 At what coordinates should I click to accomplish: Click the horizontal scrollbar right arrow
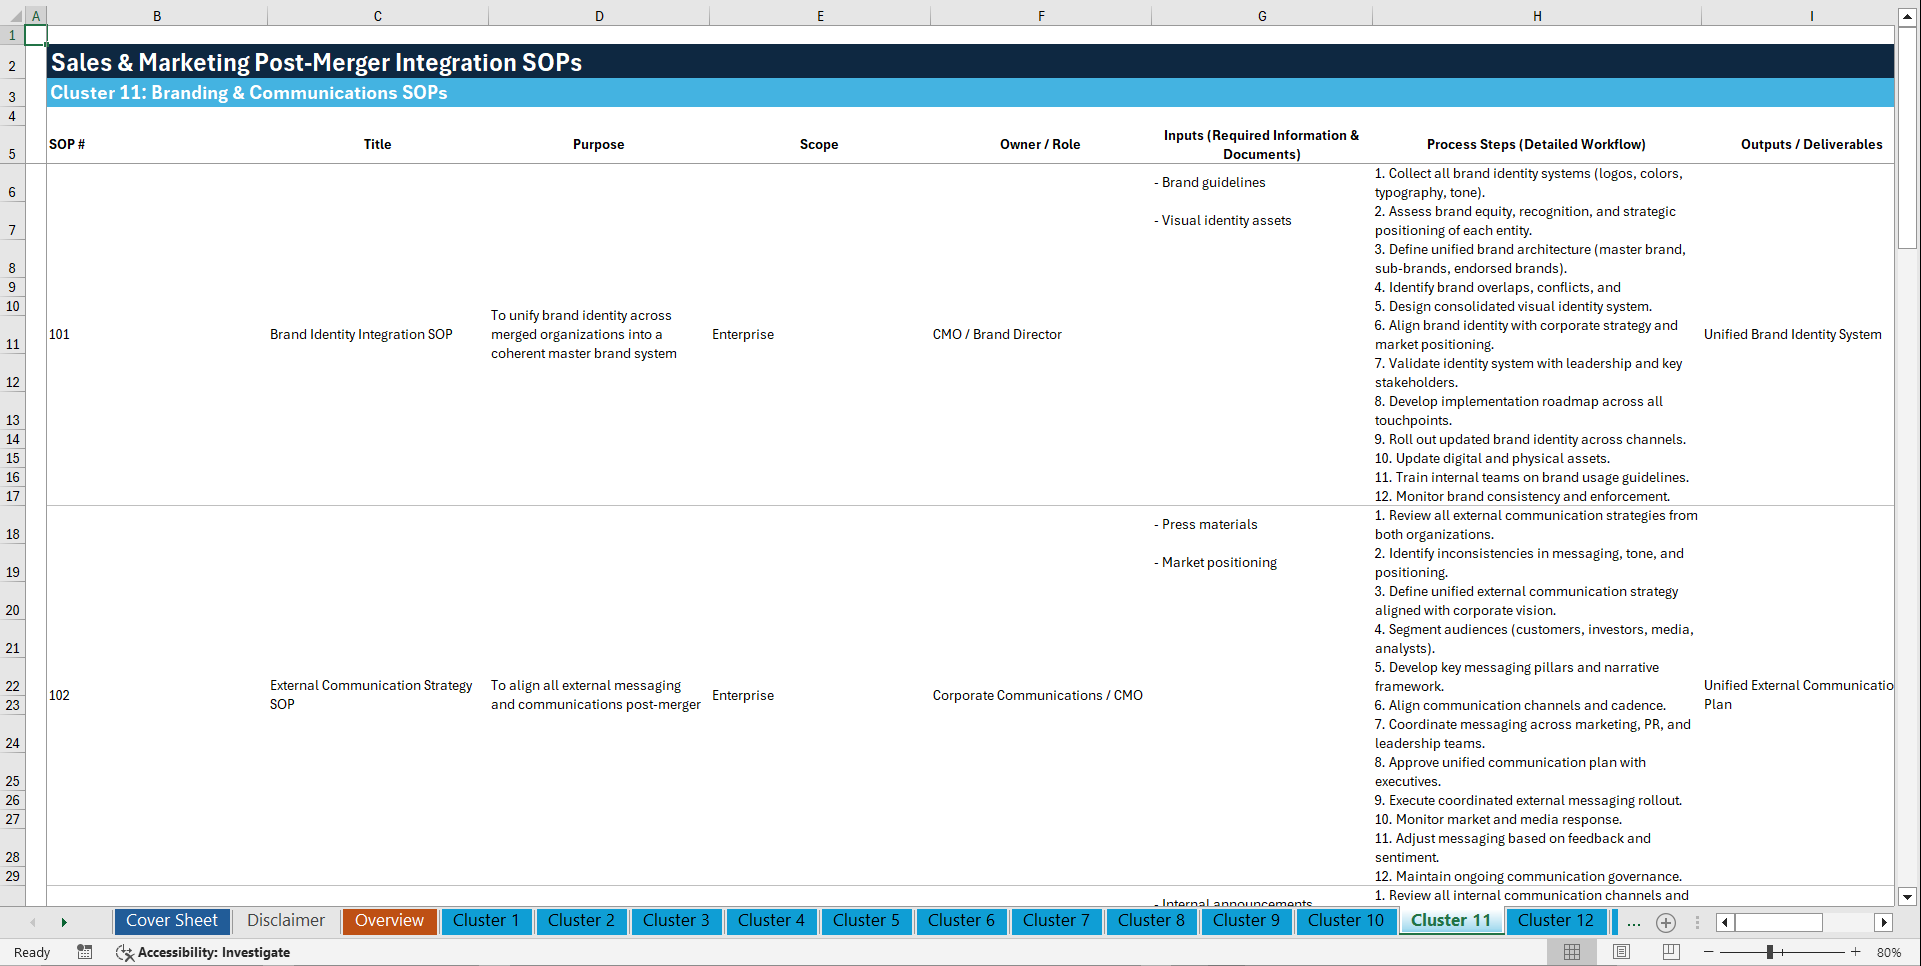1885,922
